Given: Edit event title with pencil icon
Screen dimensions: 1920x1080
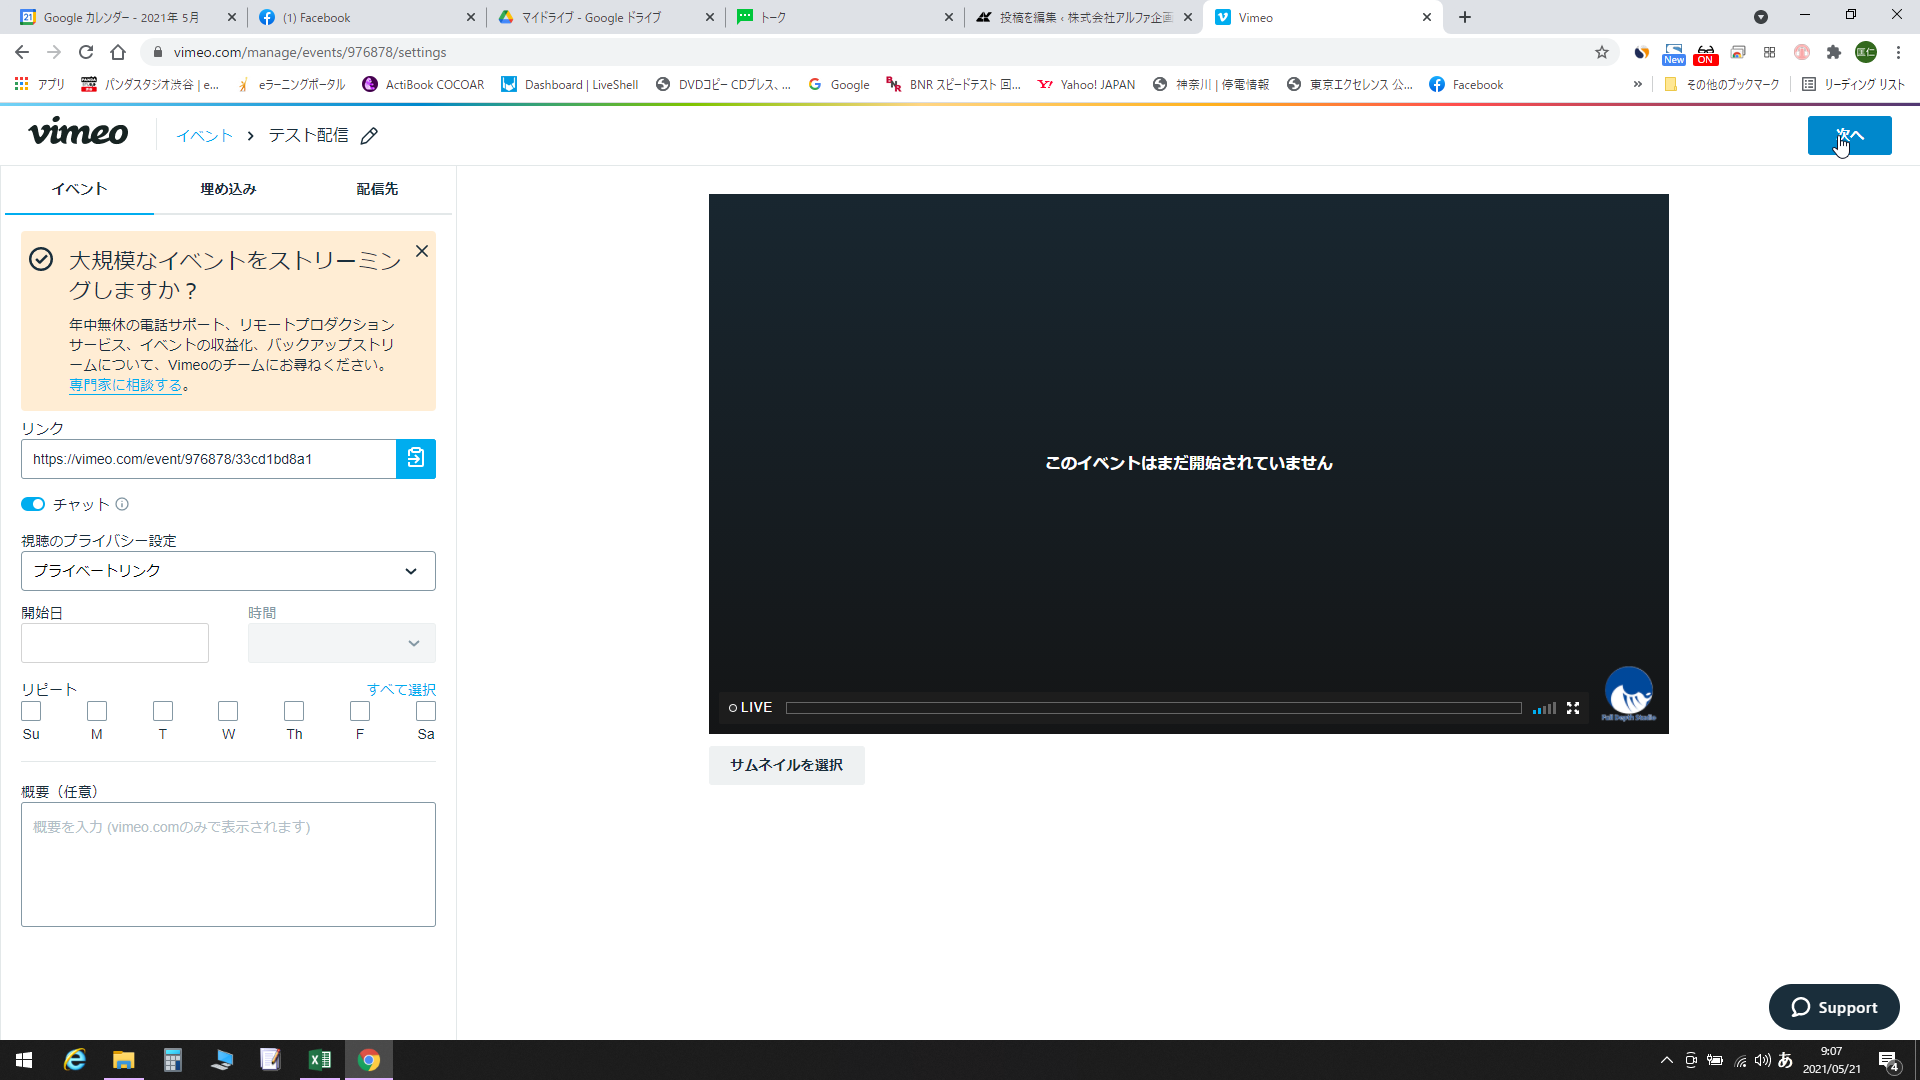Looking at the screenshot, I should coord(369,136).
